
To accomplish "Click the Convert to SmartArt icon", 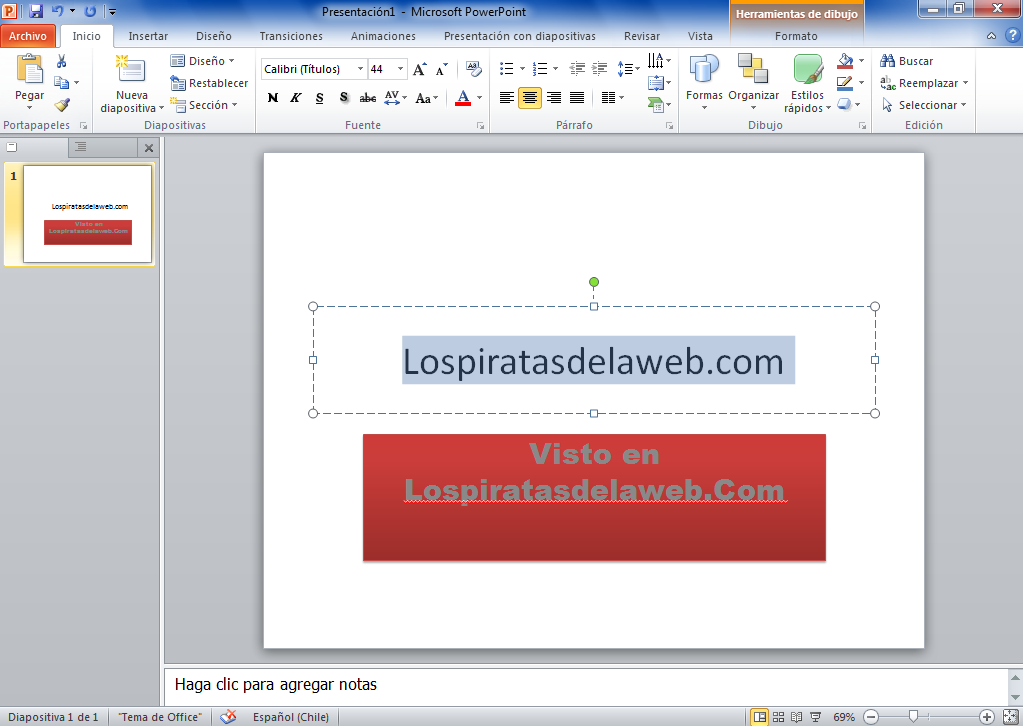I will point(656,104).
